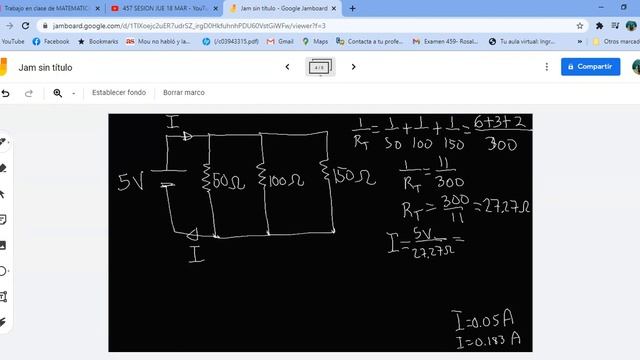The height and width of the screenshot is (360, 640).
Task: Open the Mou no habló y la... bookmark
Action: (x=158, y=42)
